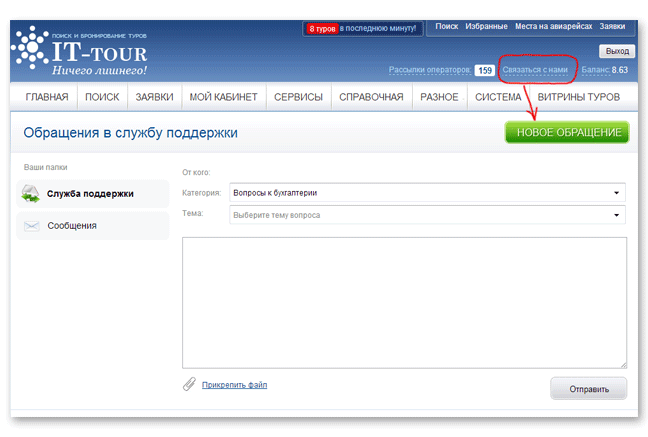Click the 'Обращения в службу поддержки' heading
648x437 pixels.
pyautogui.click(x=130, y=133)
